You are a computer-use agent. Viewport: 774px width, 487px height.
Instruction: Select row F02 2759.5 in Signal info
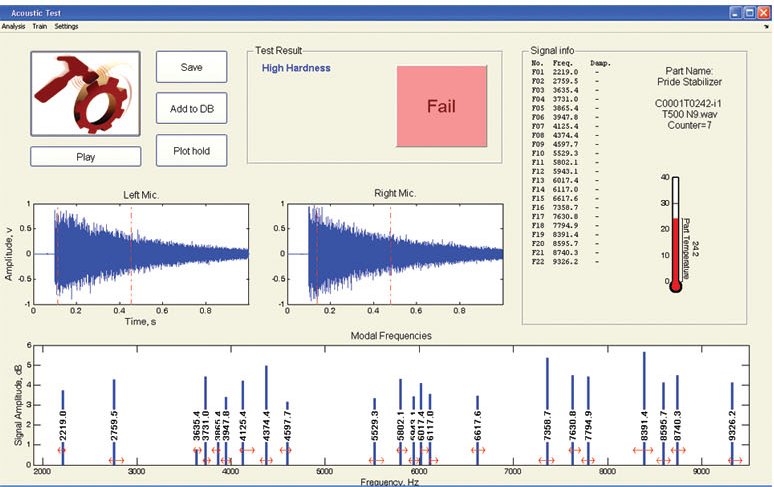click(x=566, y=81)
